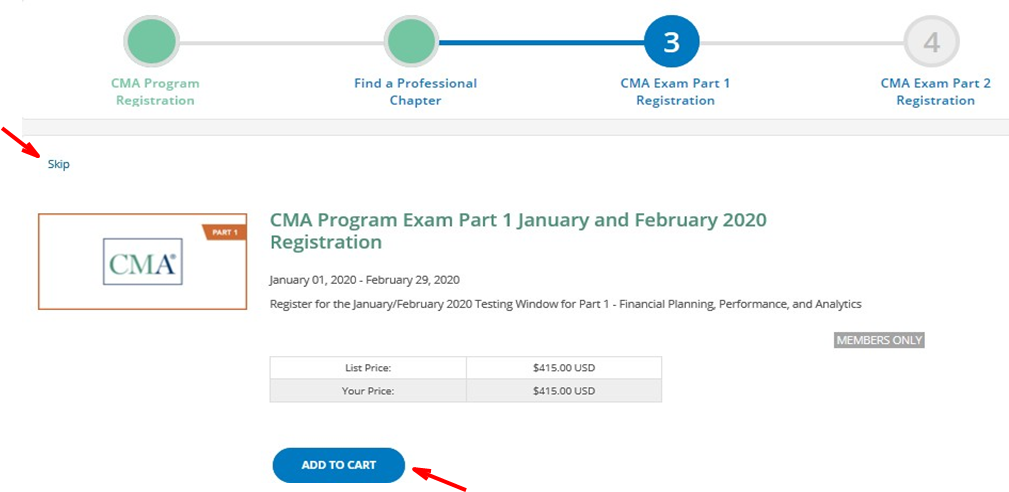
Task: Click the MEMBERS ONLY badge
Action: coord(879,340)
